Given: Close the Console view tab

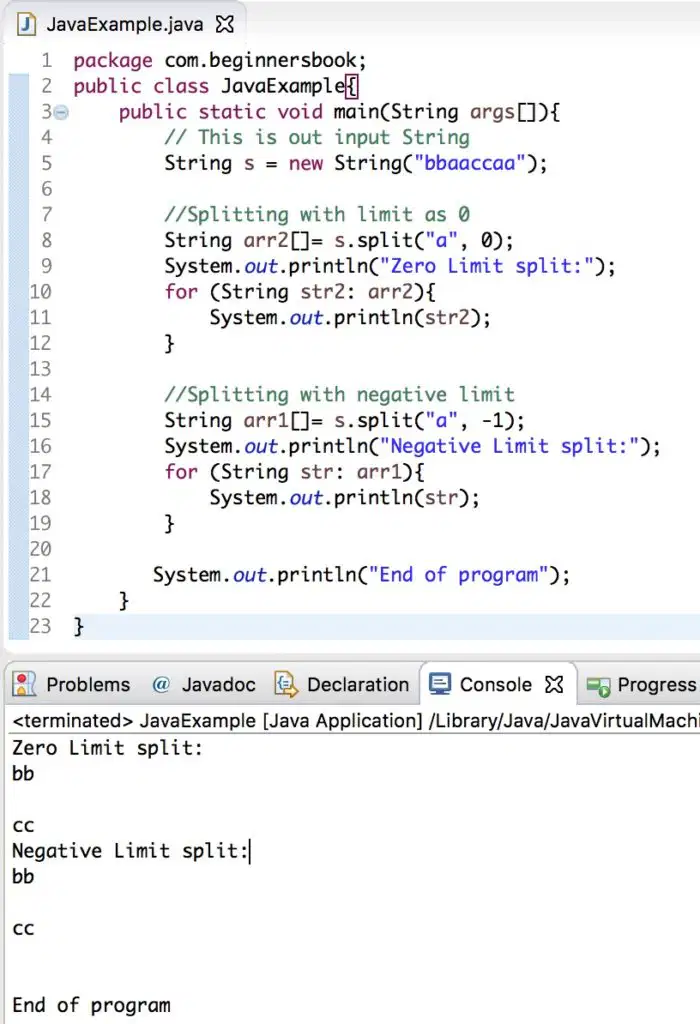Looking at the screenshot, I should [x=554, y=684].
